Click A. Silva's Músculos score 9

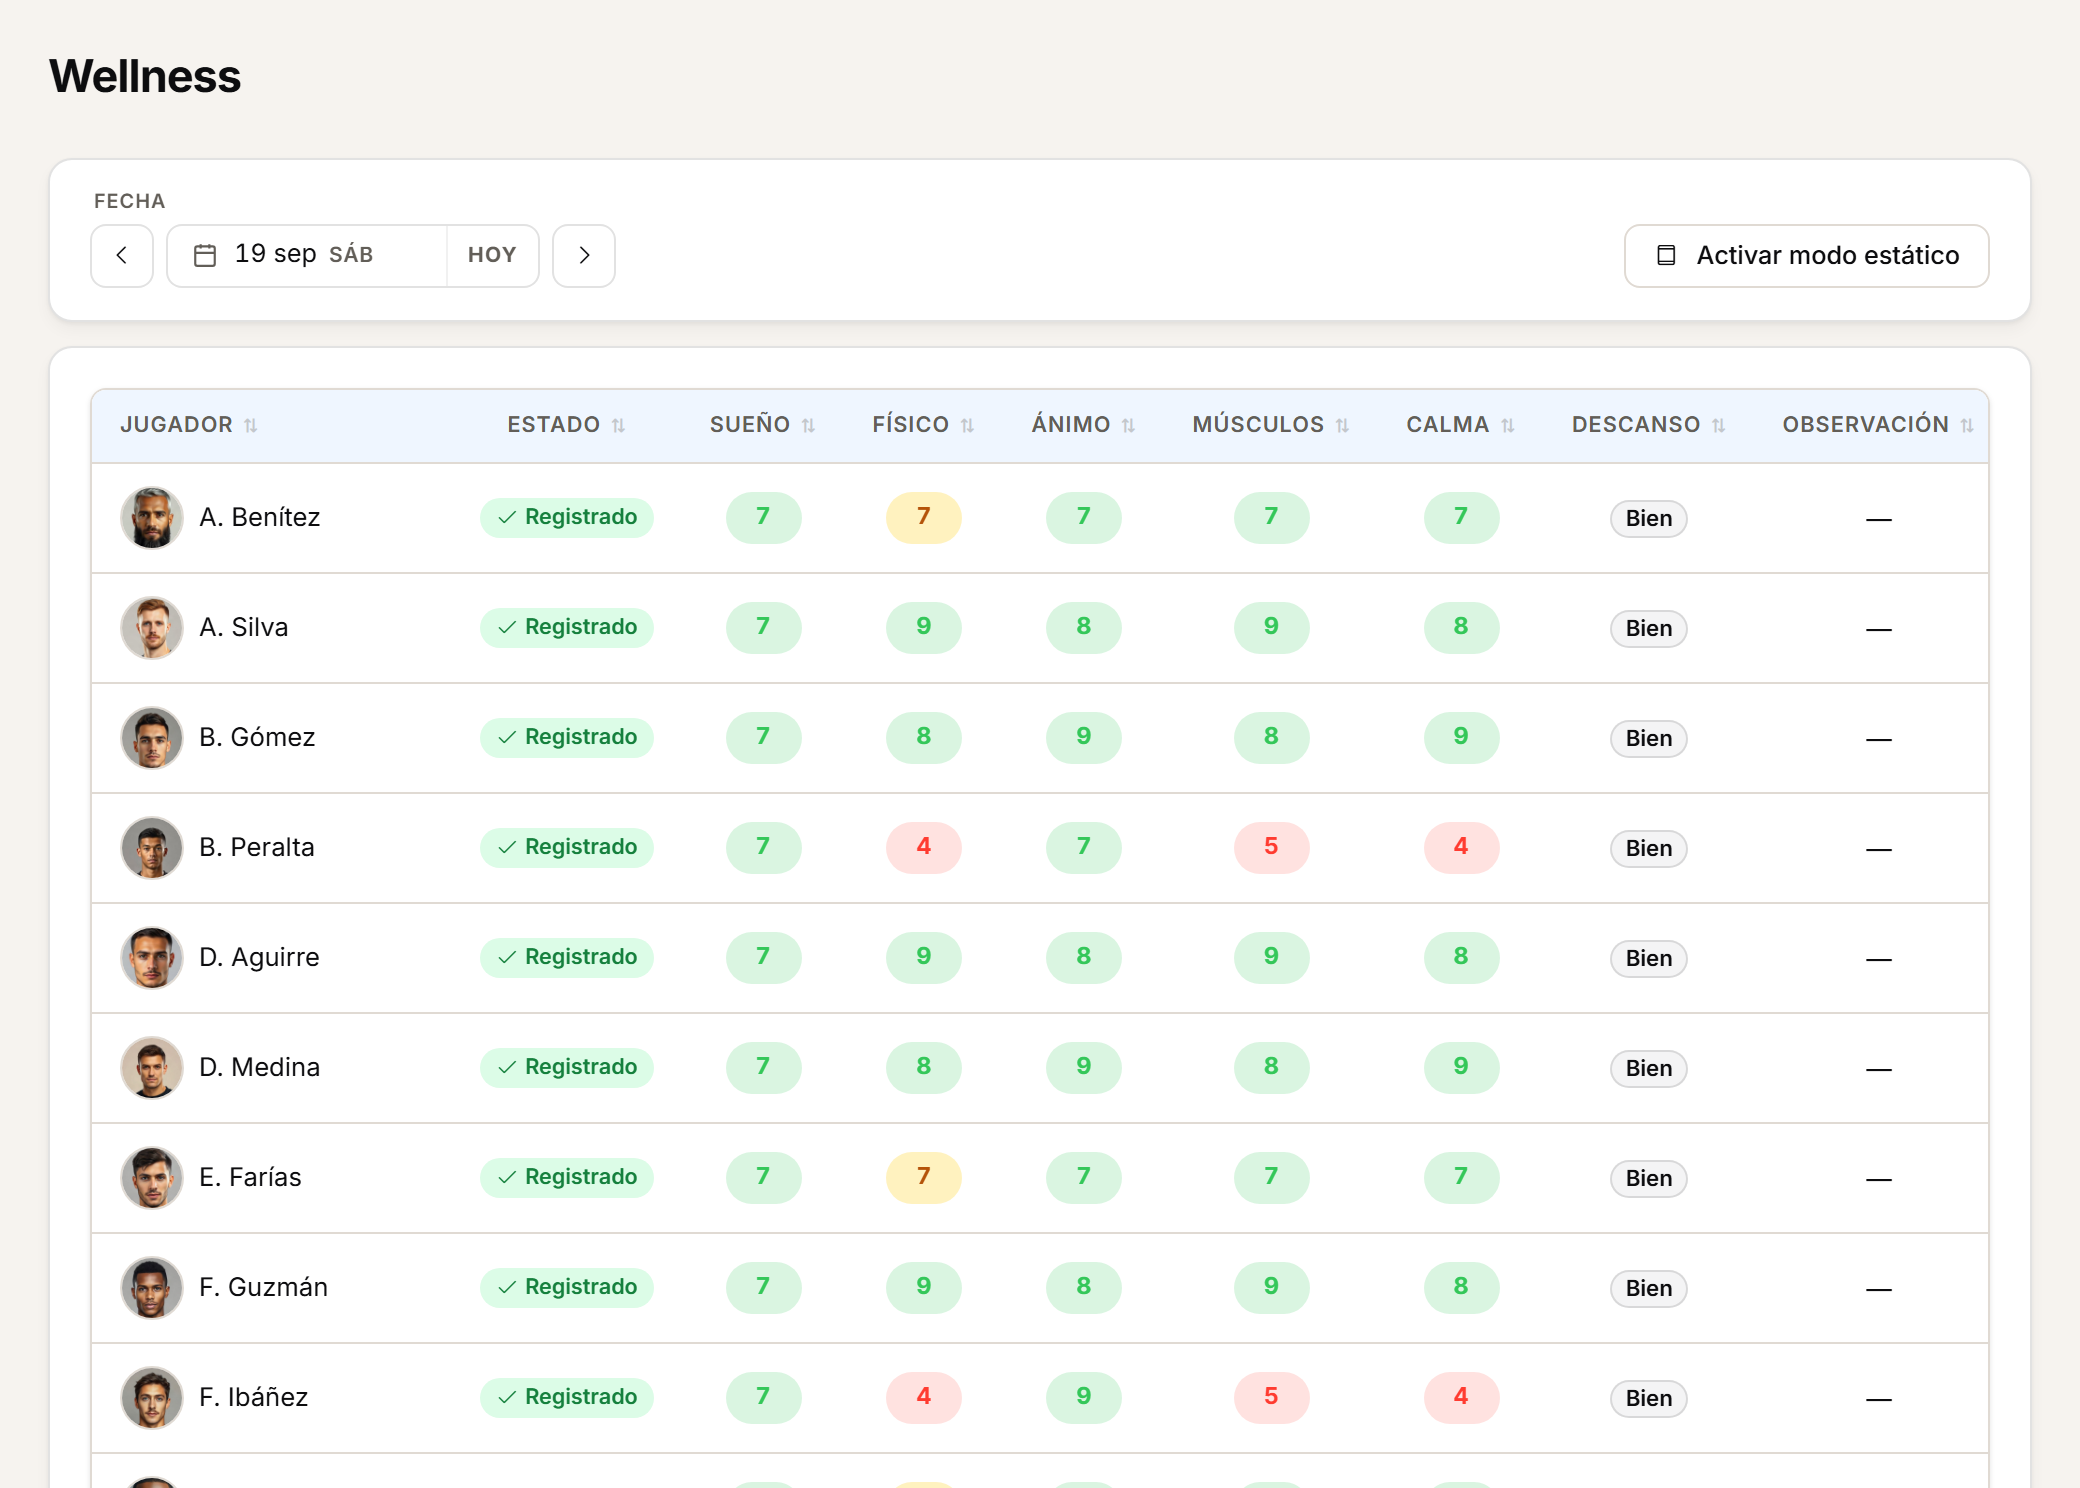click(1271, 627)
